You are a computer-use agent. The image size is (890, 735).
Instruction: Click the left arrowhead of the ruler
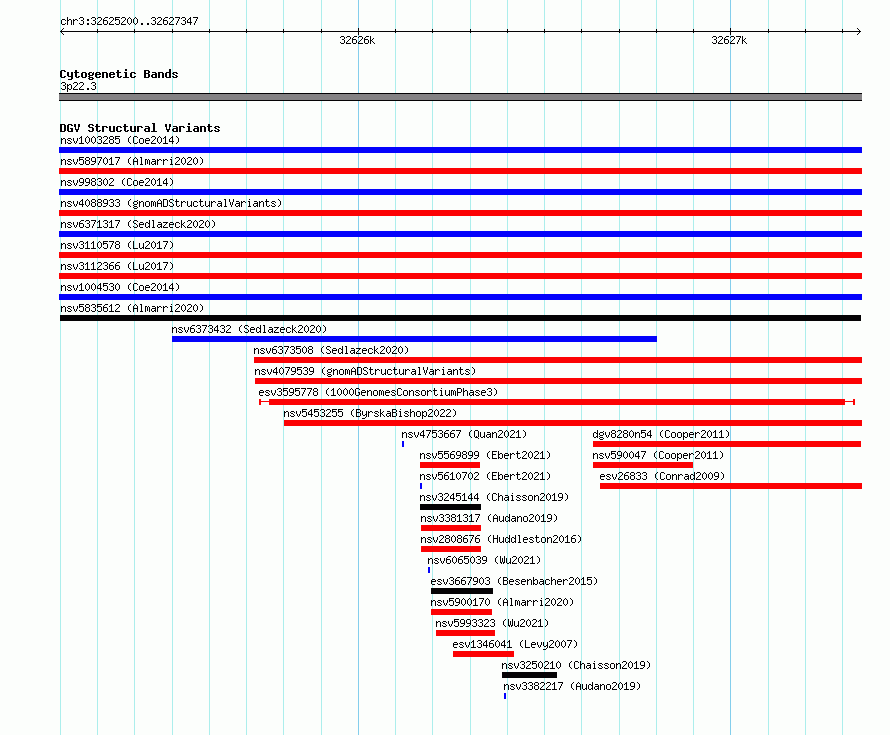click(62, 32)
